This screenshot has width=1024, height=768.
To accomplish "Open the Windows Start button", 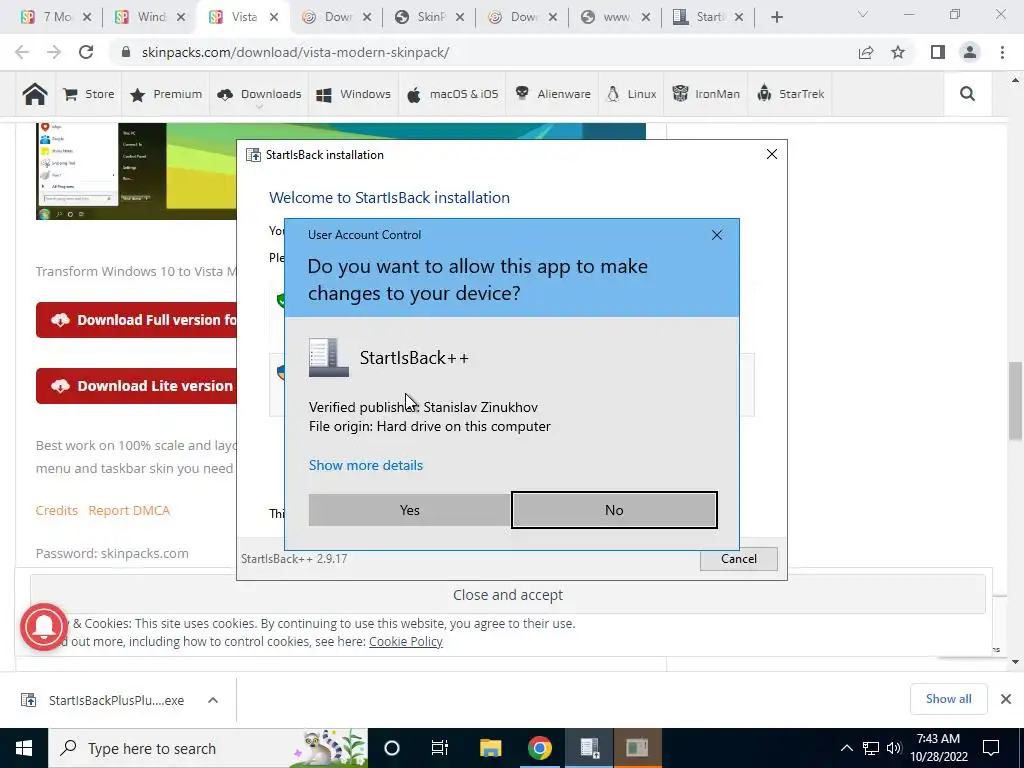I will [24, 748].
